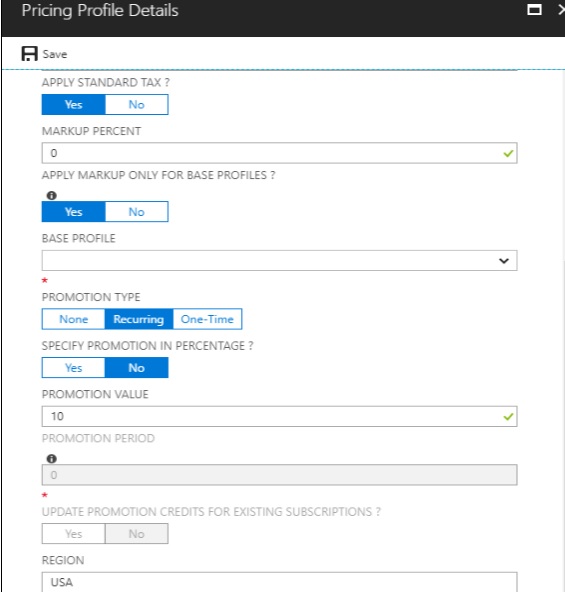565x592 pixels.
Task: Click info icon under Promotion Period label
Action: [52, 459]
